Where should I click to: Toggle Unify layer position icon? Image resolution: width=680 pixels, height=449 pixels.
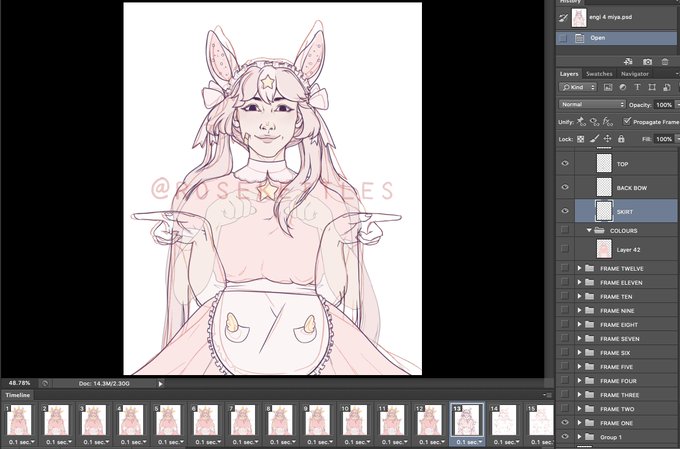[x=581, y=122]
